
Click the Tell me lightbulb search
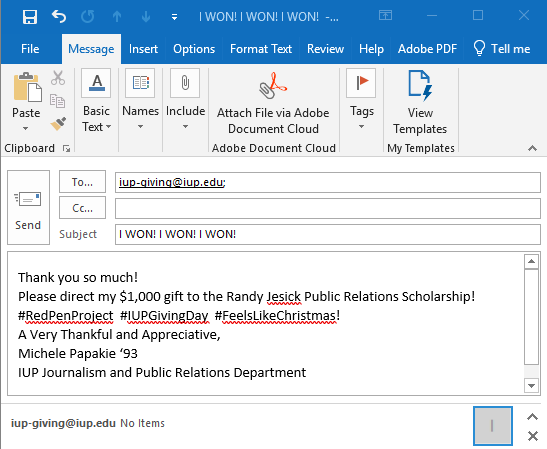[502, 49]
